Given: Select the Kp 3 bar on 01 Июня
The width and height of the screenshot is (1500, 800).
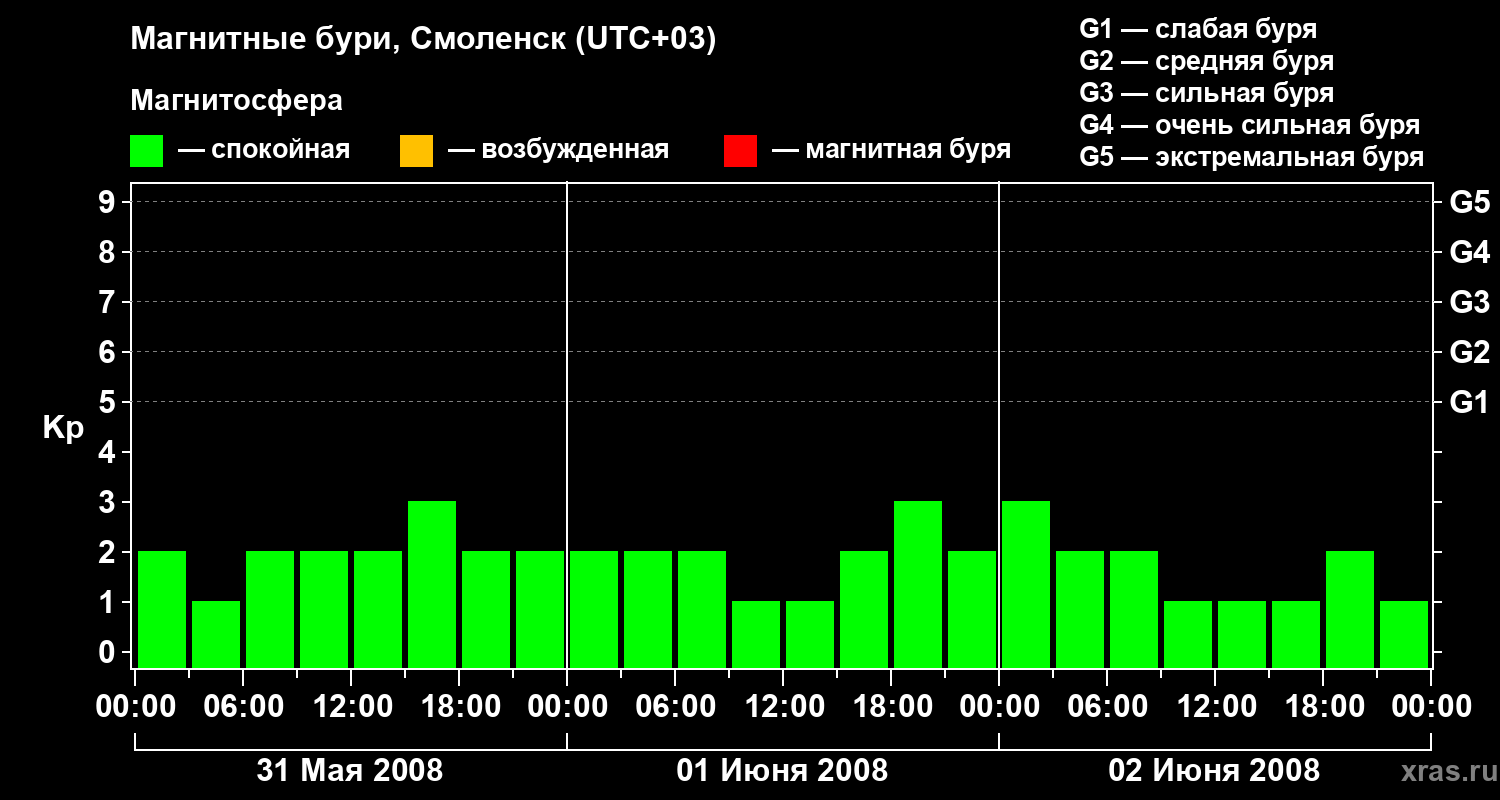Looking at the screenshot, I should pos(918,584).
